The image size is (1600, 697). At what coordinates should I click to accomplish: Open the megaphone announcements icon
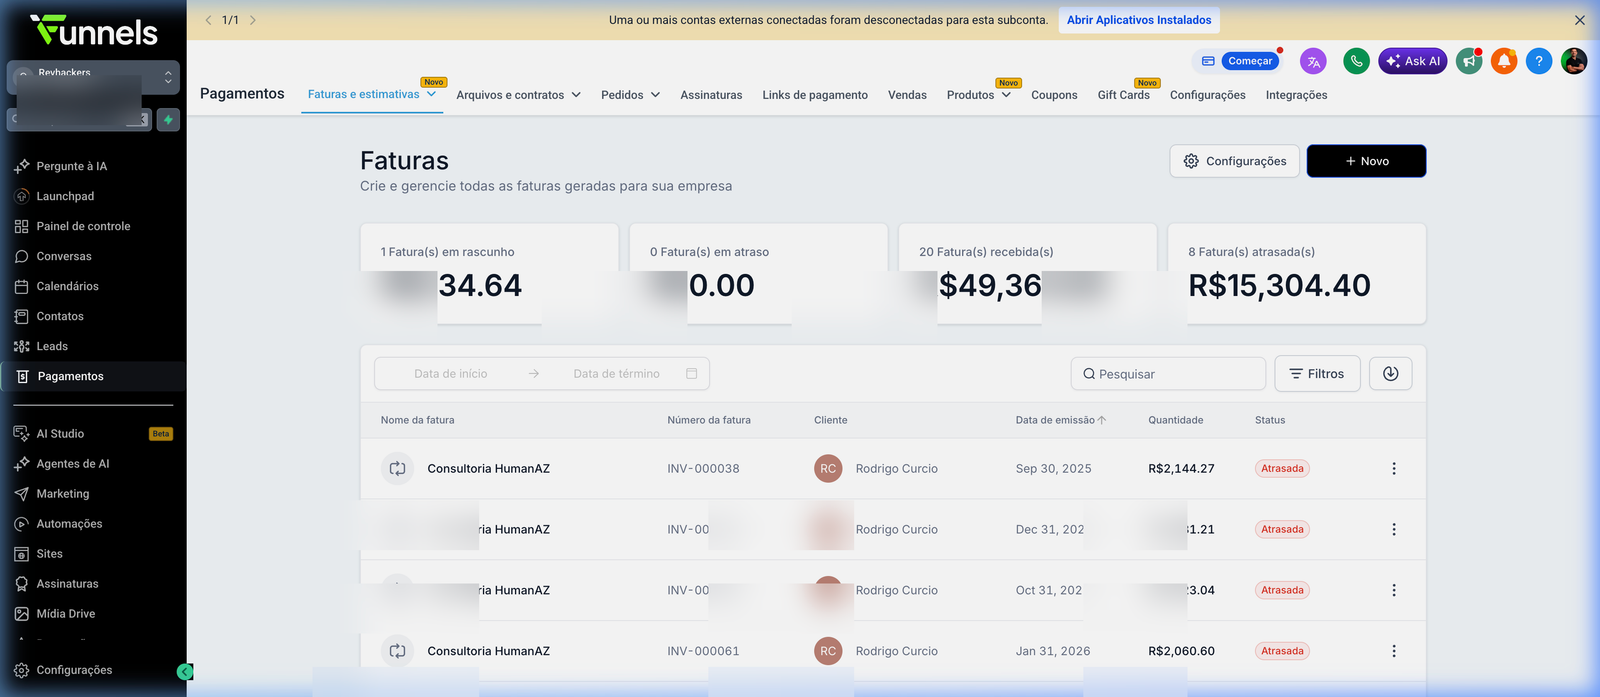point(1469,61)
